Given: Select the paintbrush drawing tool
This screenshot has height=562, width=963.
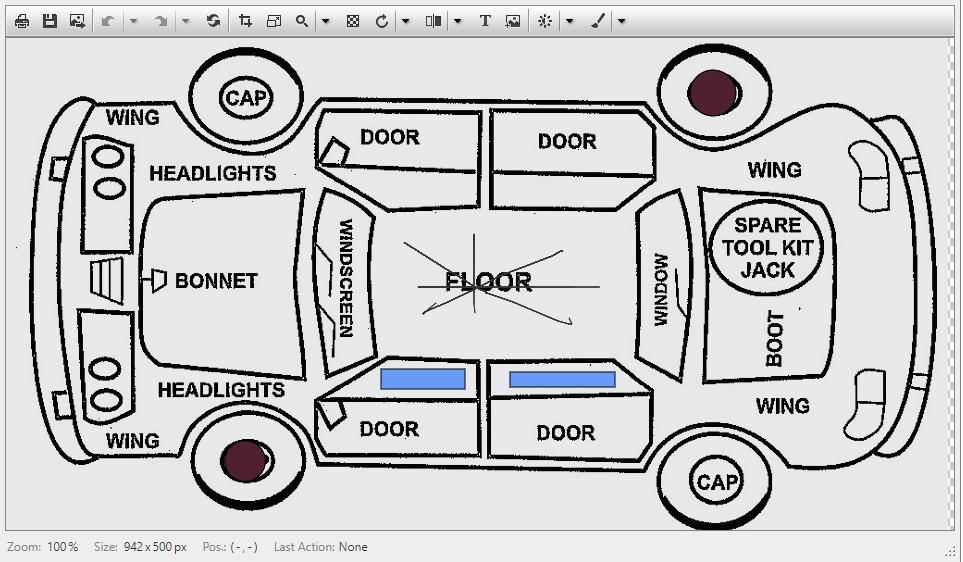Looking at the screenshot, I should pyautogui.click(x=597, y=21).
